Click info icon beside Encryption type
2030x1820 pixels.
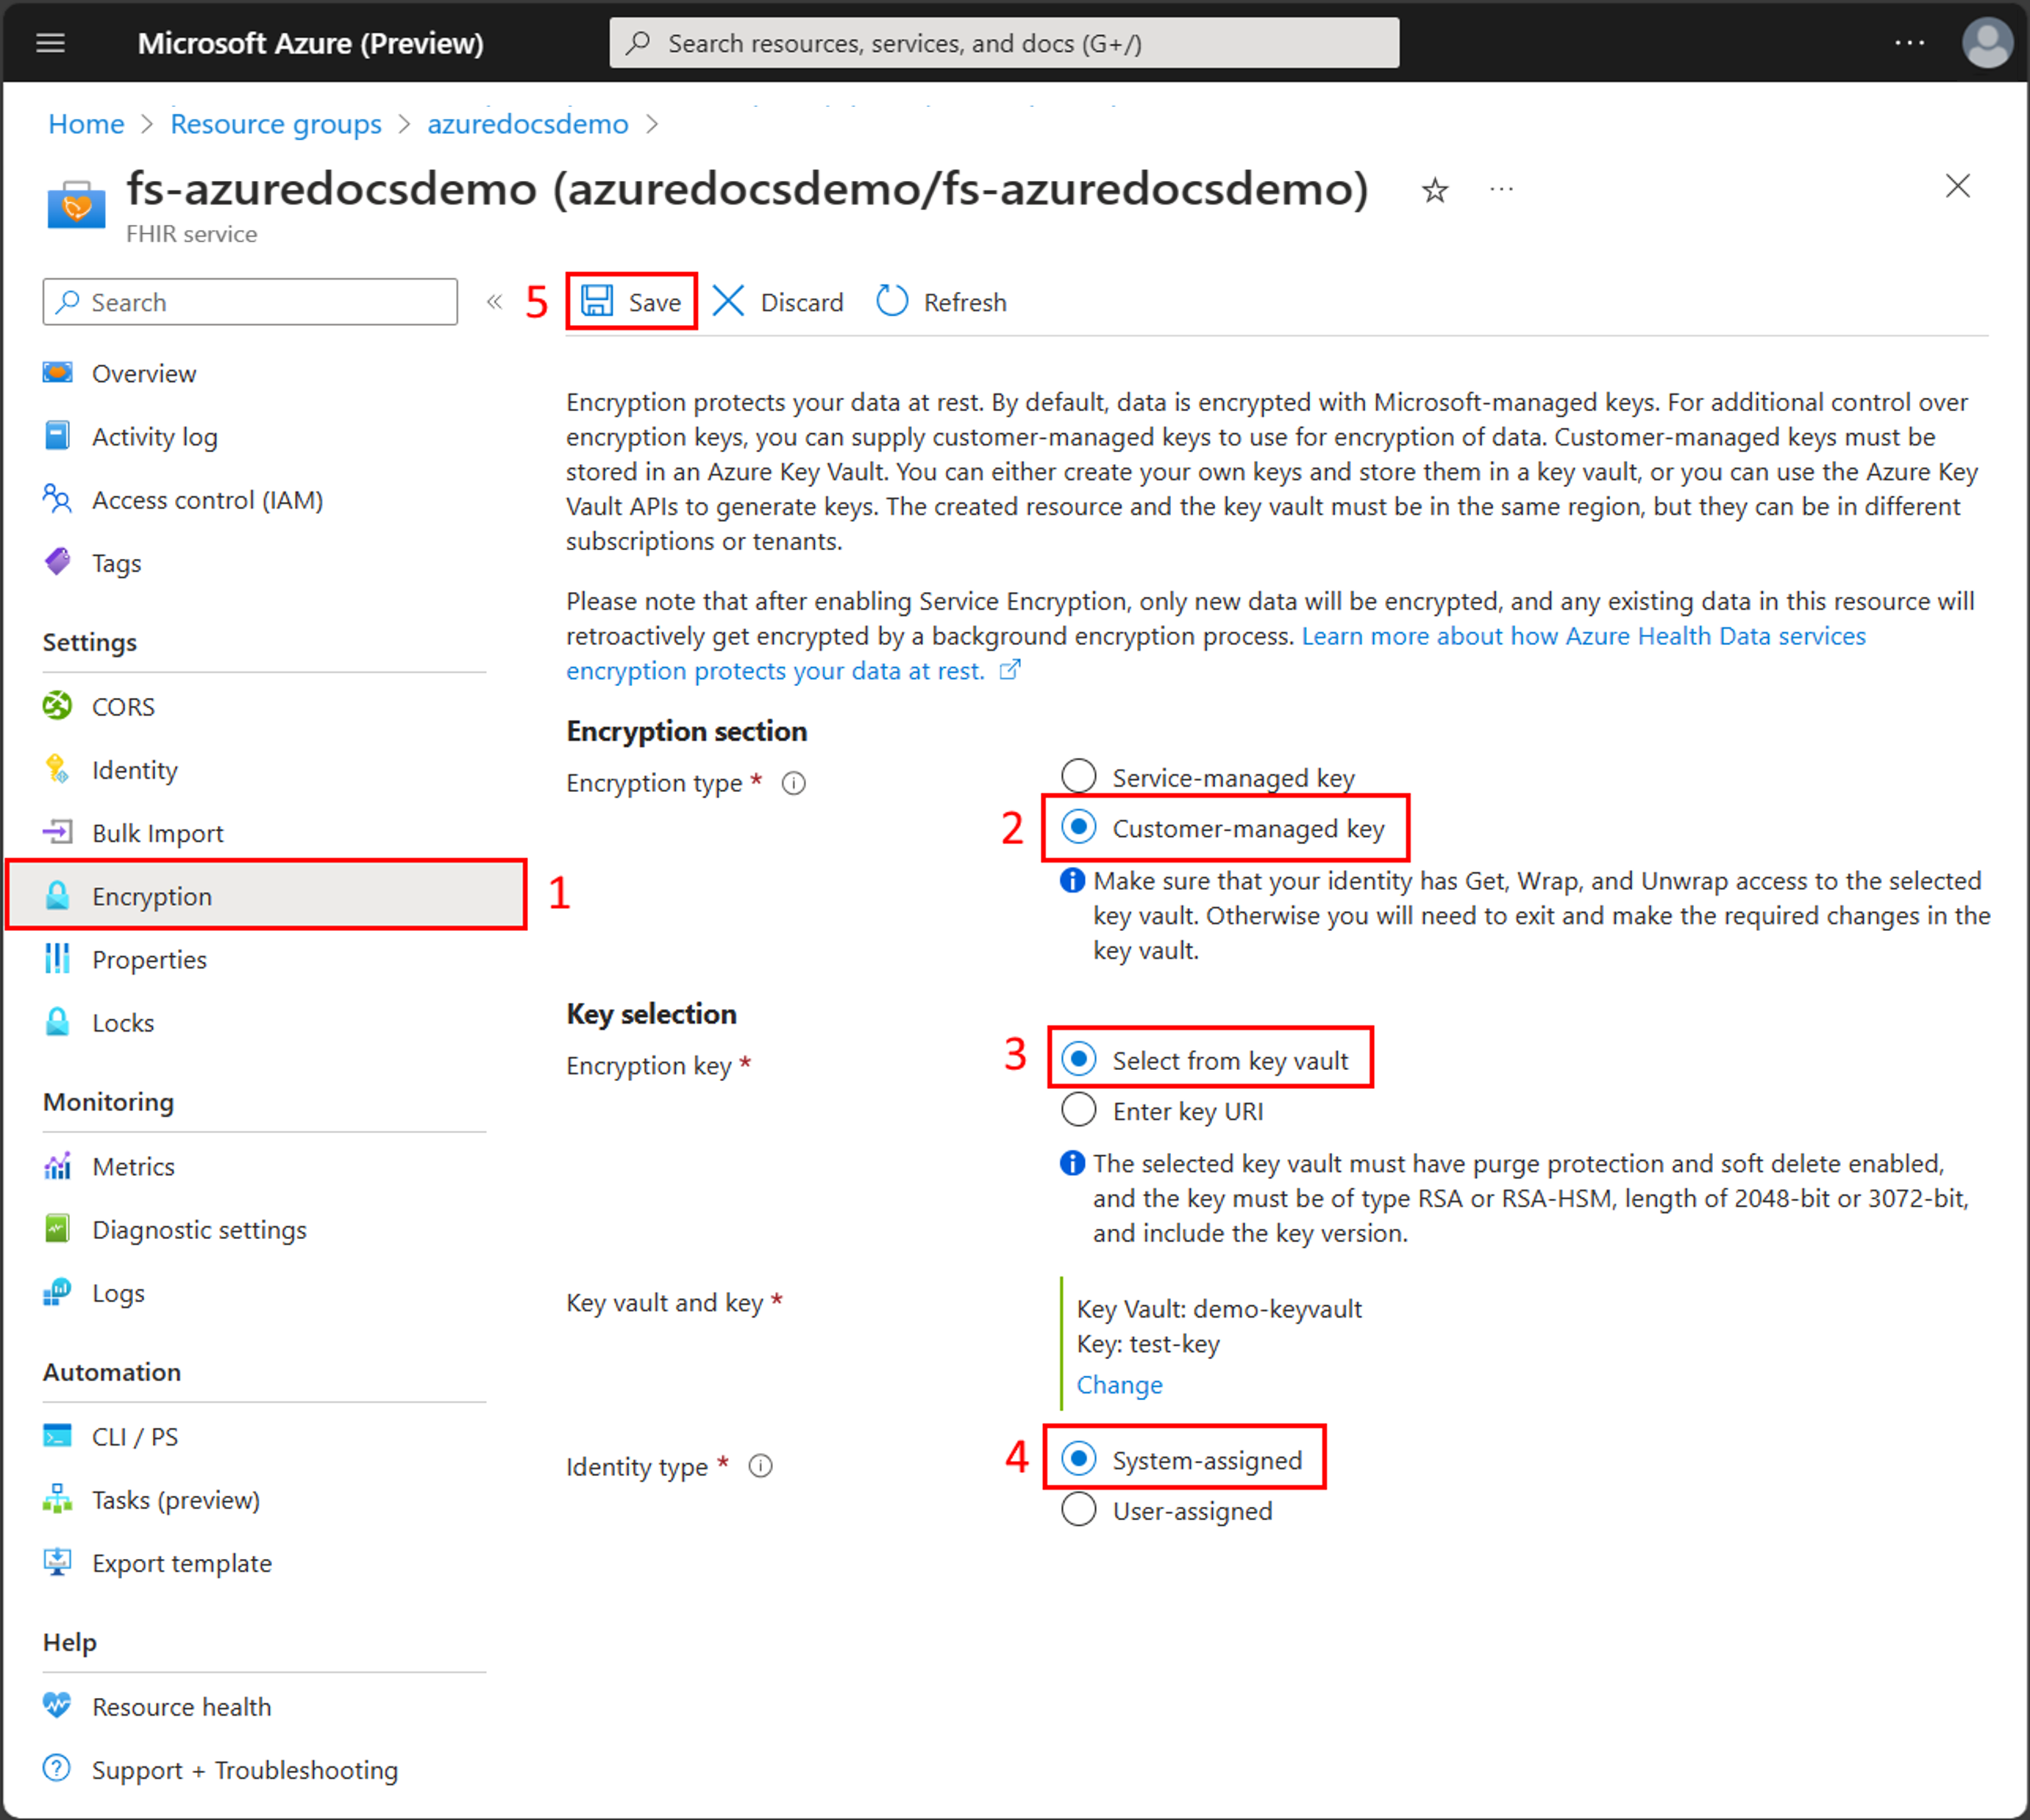pos(794,783)
